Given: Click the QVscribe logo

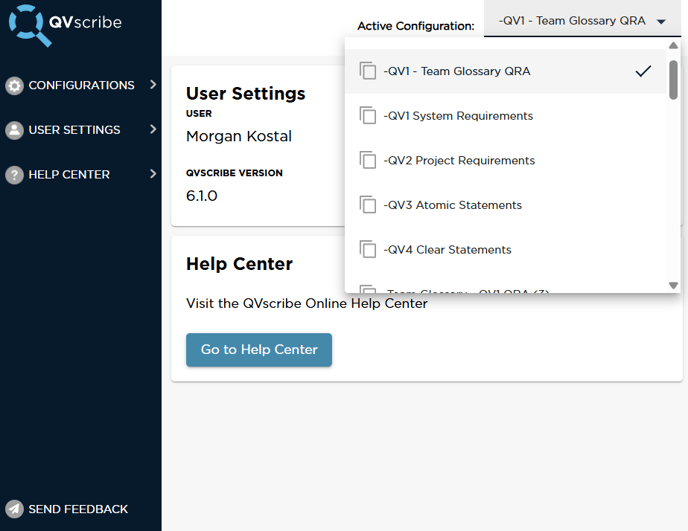Looking at the screenshot, I should point(65,25).
